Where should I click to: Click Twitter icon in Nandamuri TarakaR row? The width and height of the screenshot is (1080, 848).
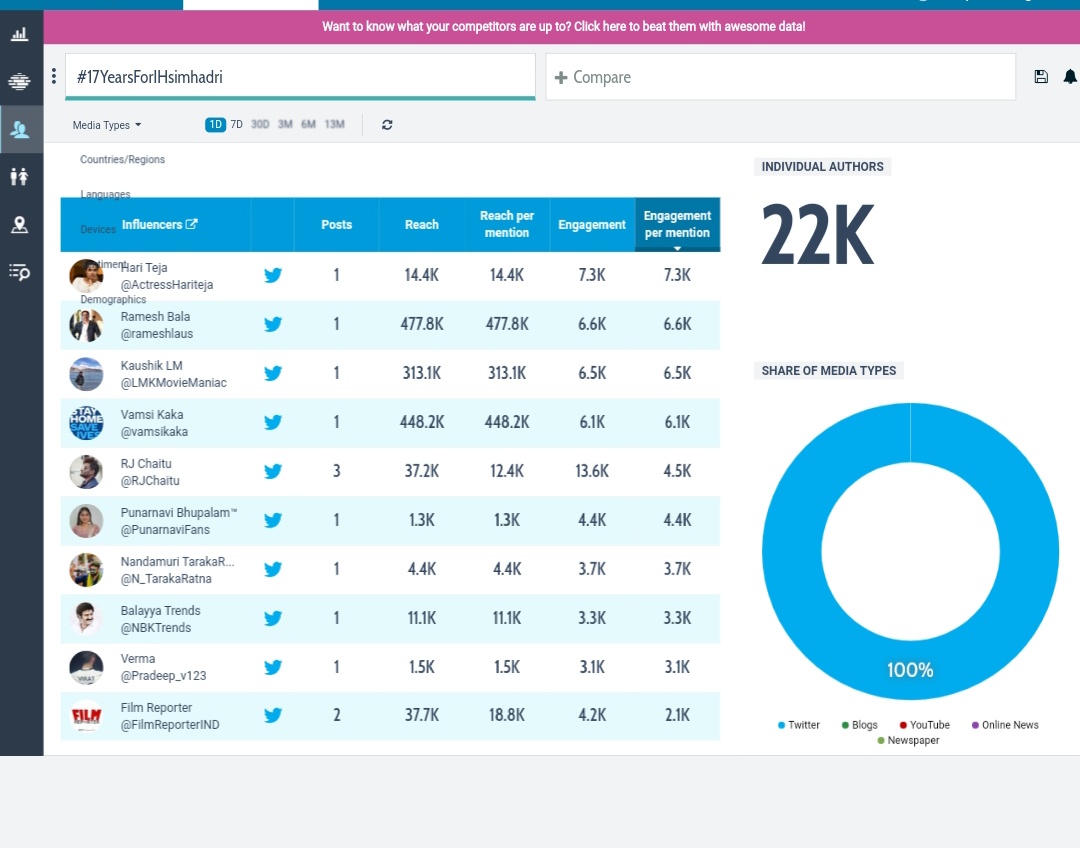tap(273, 569)
